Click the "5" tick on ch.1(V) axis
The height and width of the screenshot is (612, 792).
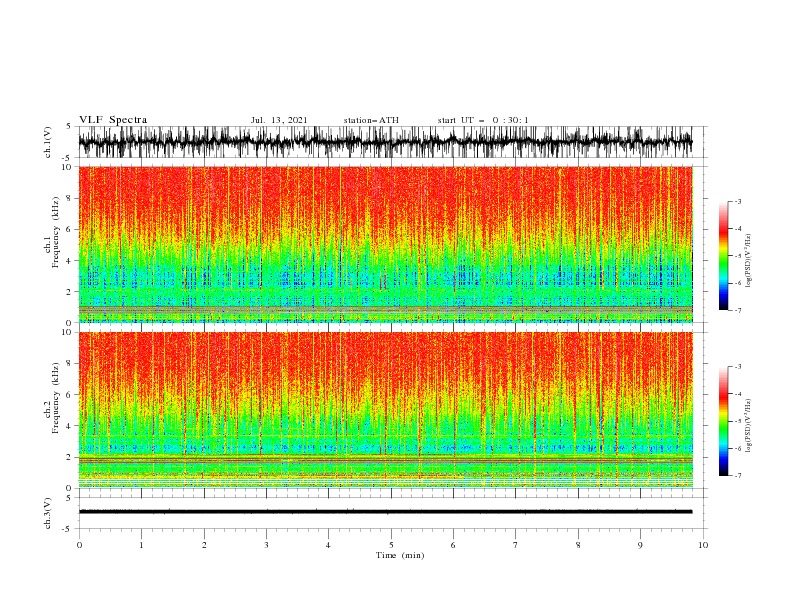pyautogui.click(x=69, y=127)
